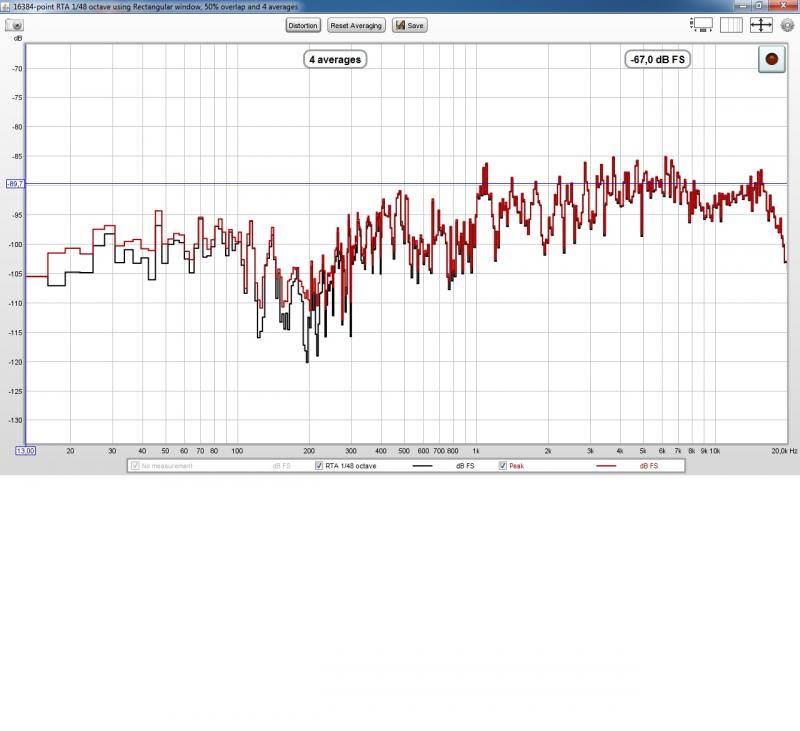Open RTA settings gear icon
This screenshot has width=800, height=731.
click(787, 25)
